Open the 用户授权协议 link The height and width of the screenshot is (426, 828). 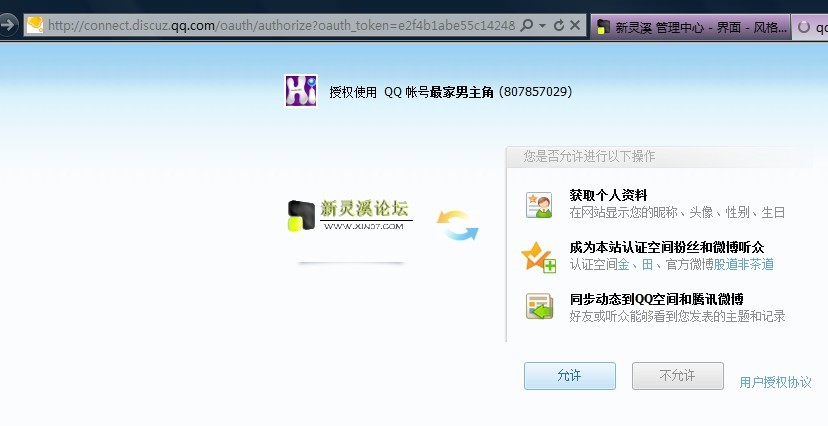pyautogui.click(x=775, y=382)
